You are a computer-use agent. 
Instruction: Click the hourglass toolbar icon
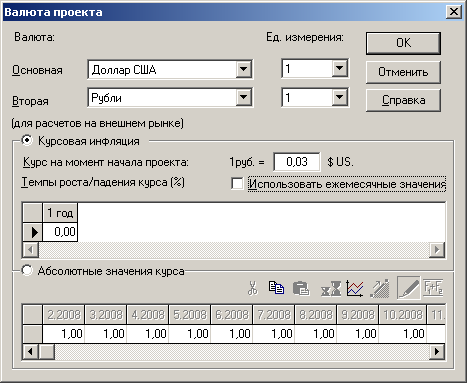pyautogui.click(x=331, y=288)
